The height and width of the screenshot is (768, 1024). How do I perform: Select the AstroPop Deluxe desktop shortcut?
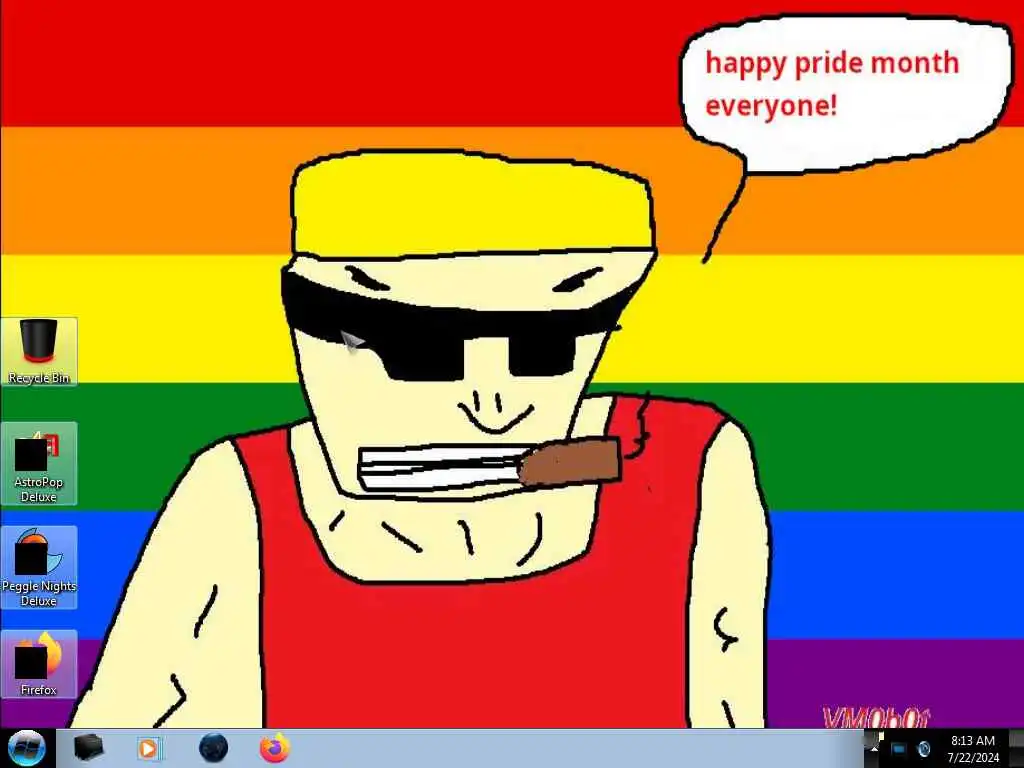39,463
